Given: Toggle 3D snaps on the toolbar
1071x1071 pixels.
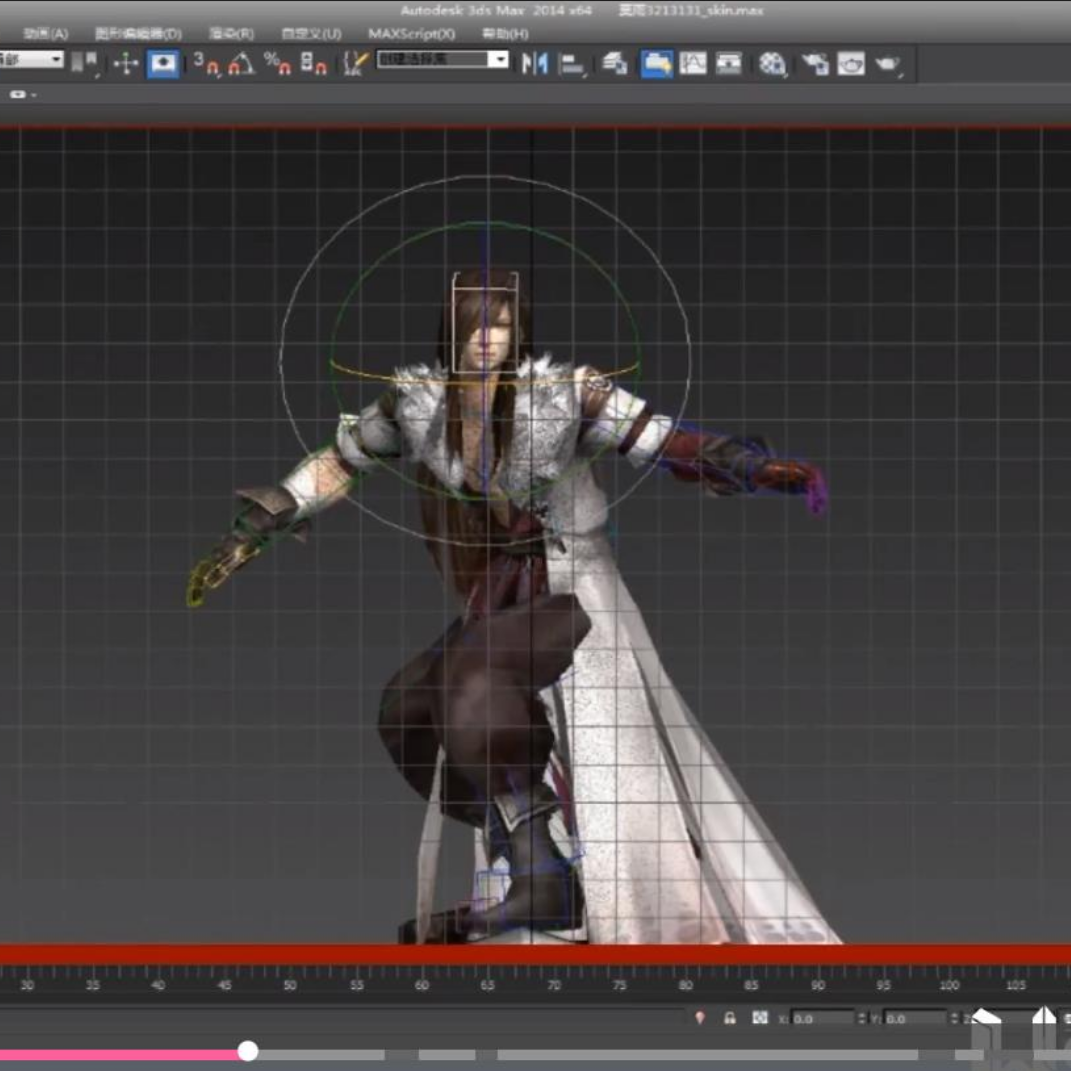Looking at the screenshot, I should click(206, 64).
